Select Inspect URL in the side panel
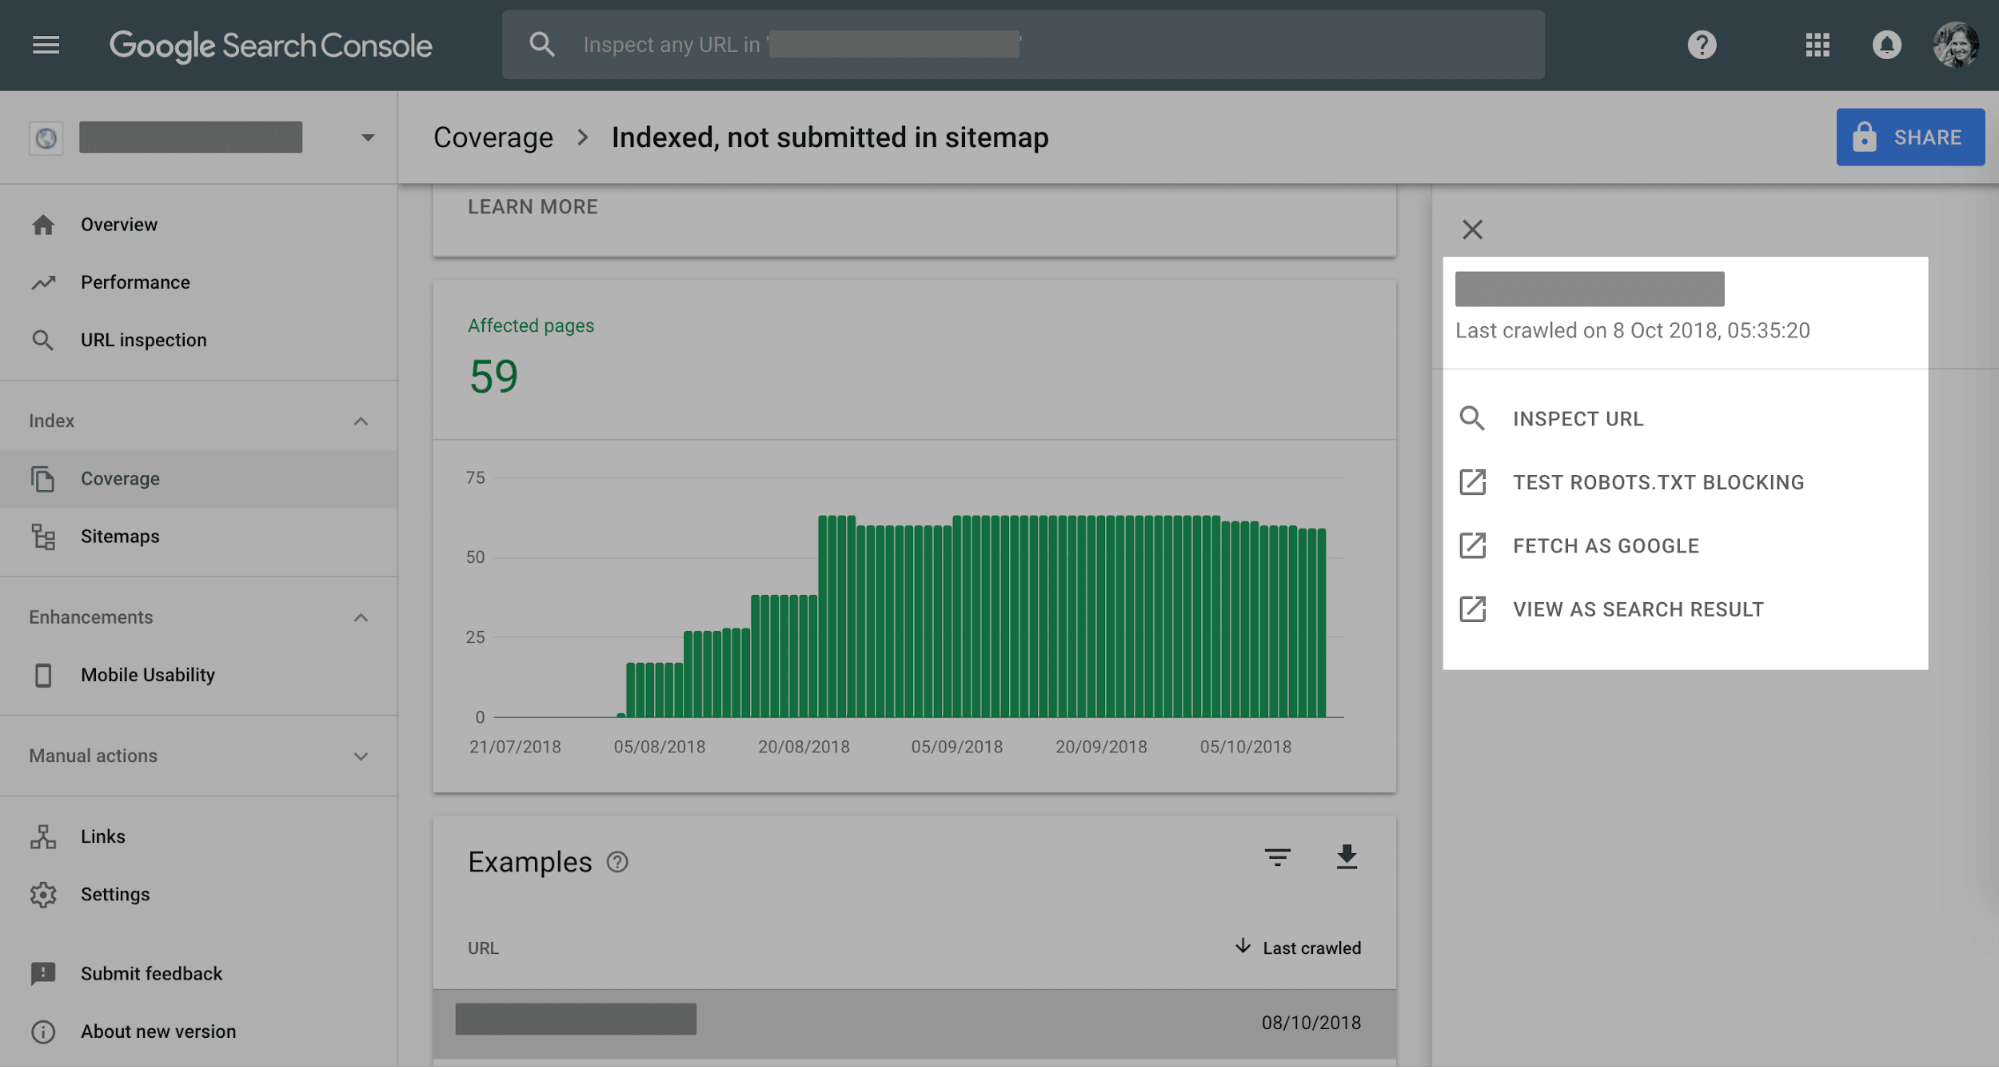The width and height of the screenshot is (1999, 1068). coord(1577,419)
